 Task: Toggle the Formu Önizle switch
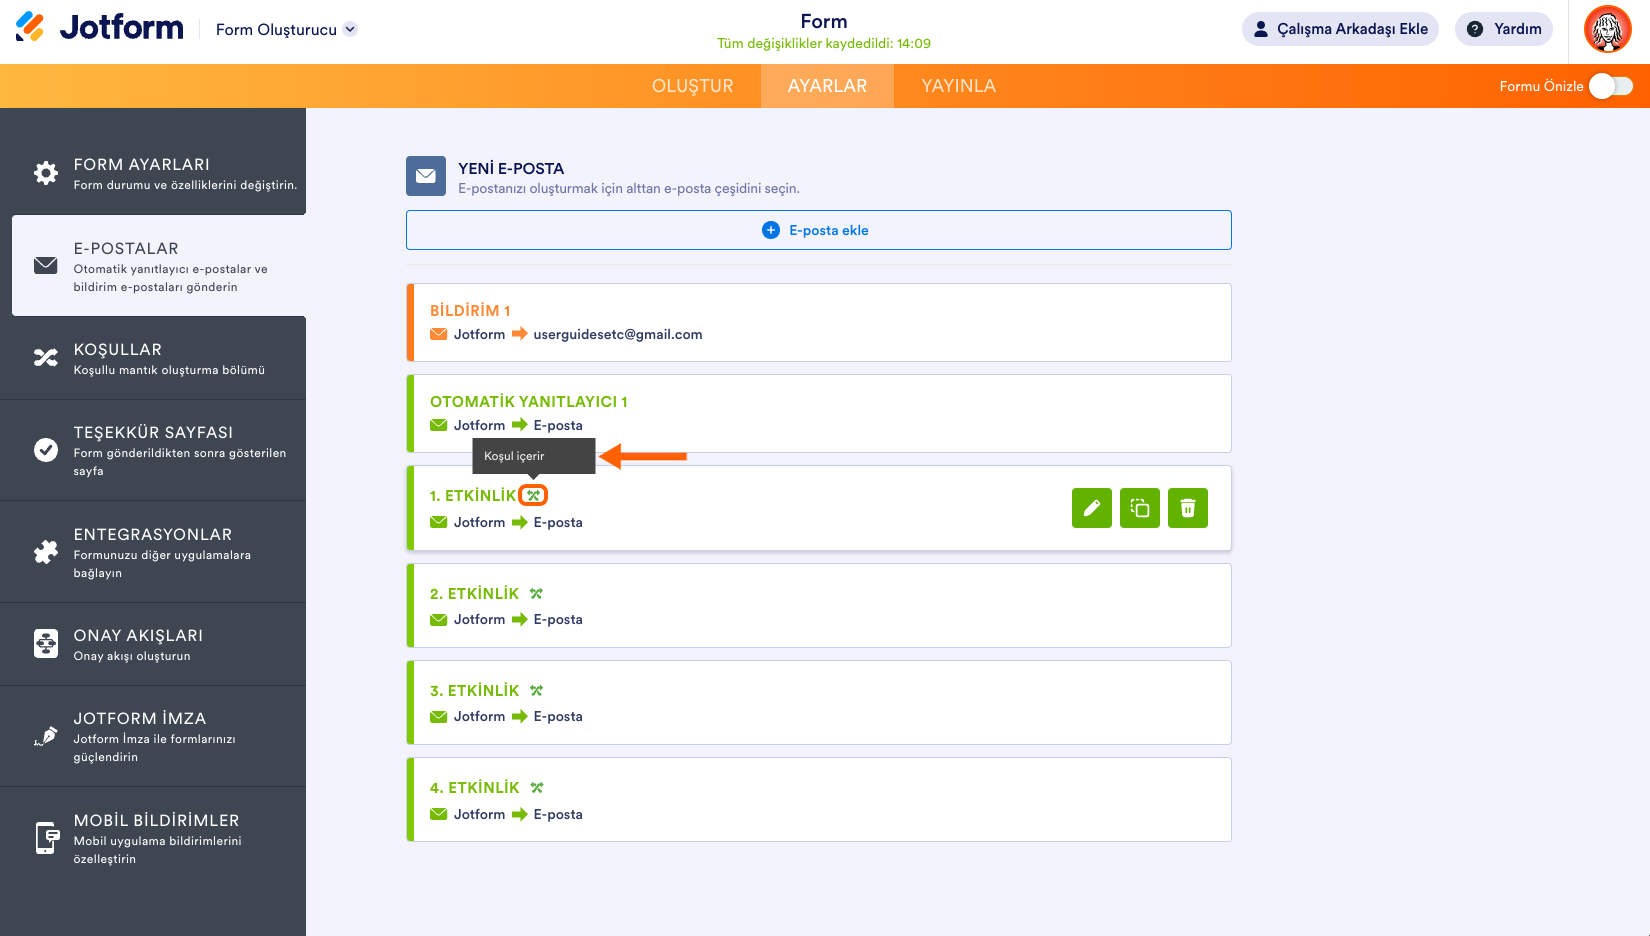(x=1611, y=86)
